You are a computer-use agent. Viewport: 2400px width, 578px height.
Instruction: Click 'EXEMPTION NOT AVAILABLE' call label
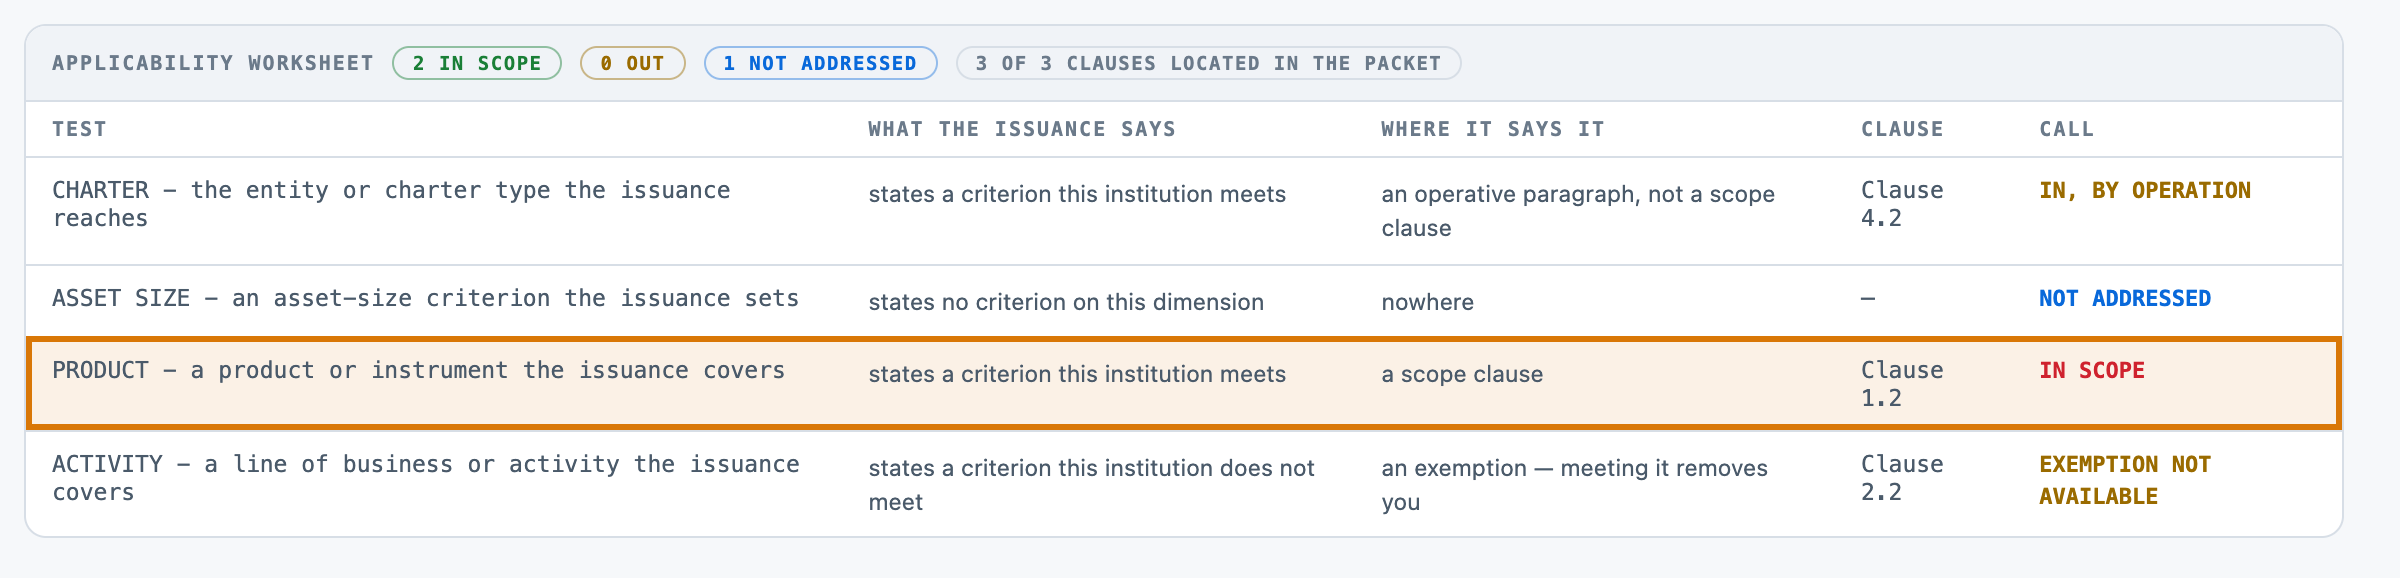tap(2125, 480)
